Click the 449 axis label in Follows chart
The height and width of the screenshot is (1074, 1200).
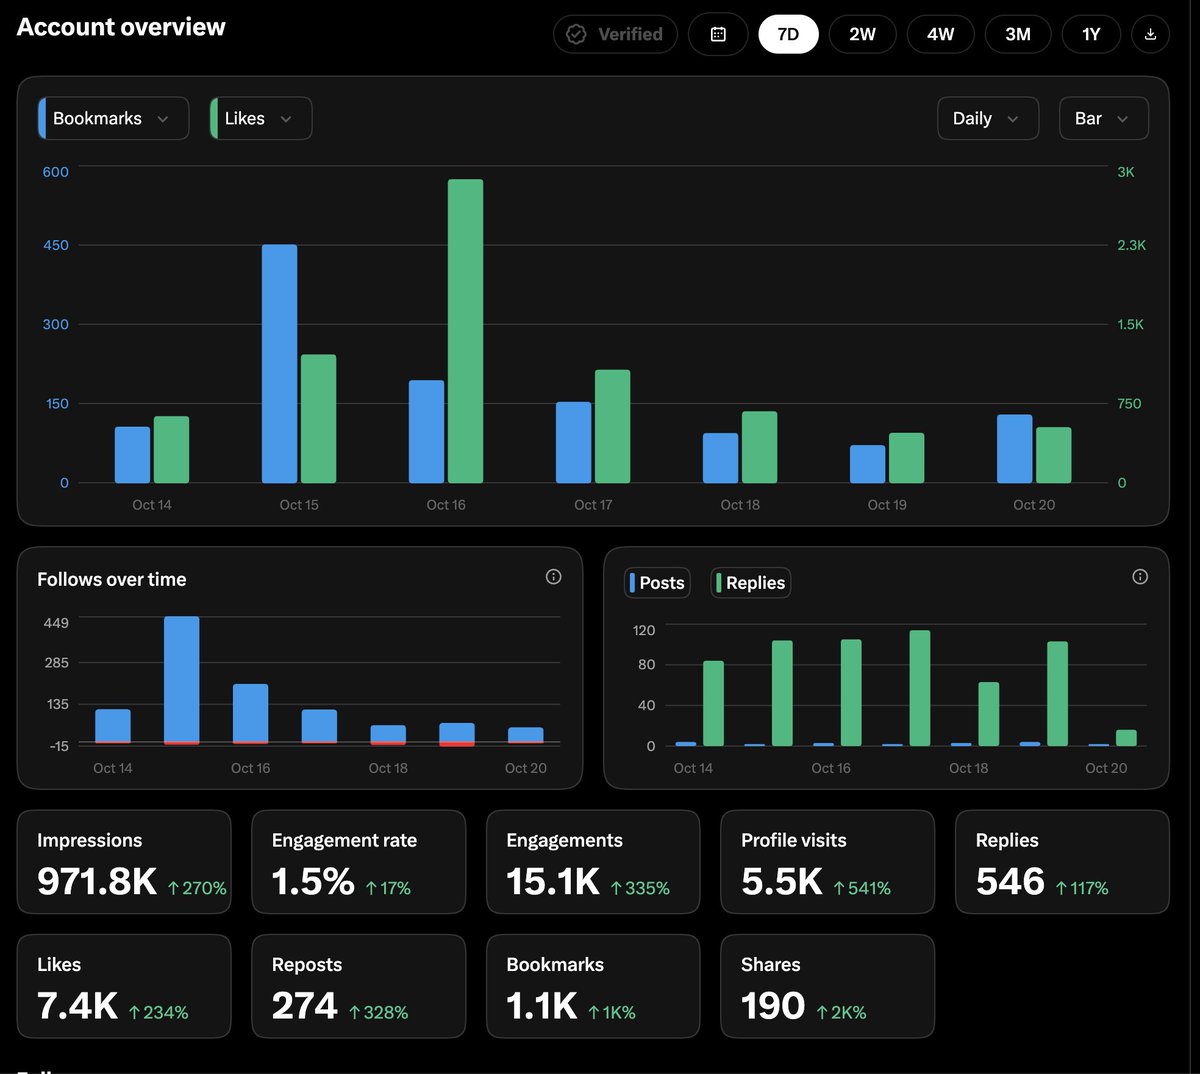[x=57, y=623]
